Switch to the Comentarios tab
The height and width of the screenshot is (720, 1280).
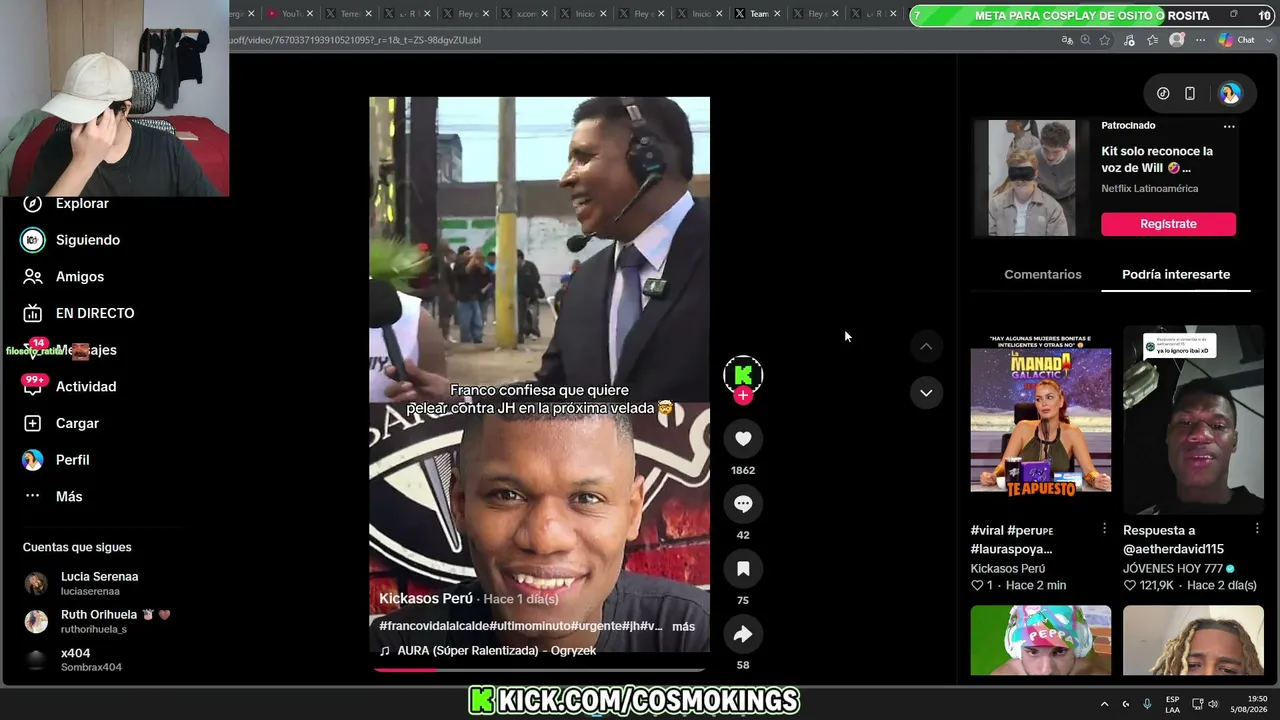[1043, 274]
